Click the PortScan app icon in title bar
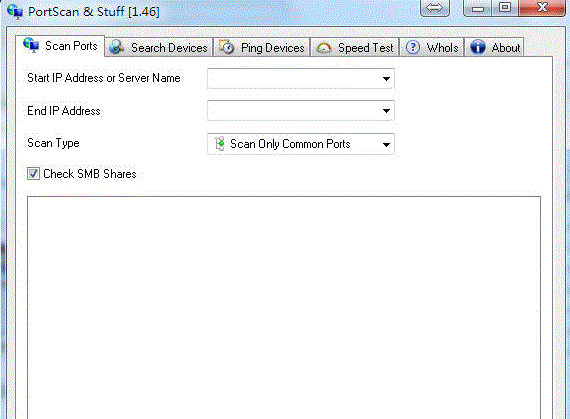The image size is (570, 419). (15, 11)
